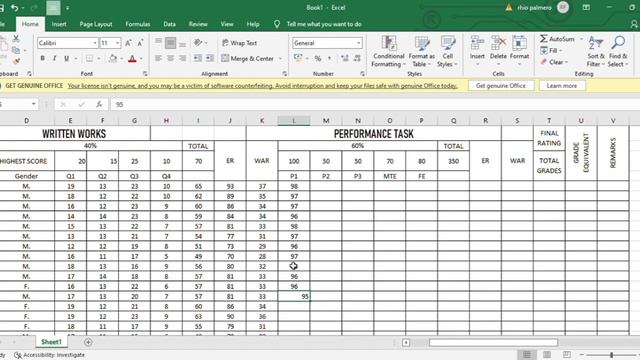Image resolution: width=640 pixels, height=360 pixels.
Task: Switch to the View tab
Action: click(227, 24)
